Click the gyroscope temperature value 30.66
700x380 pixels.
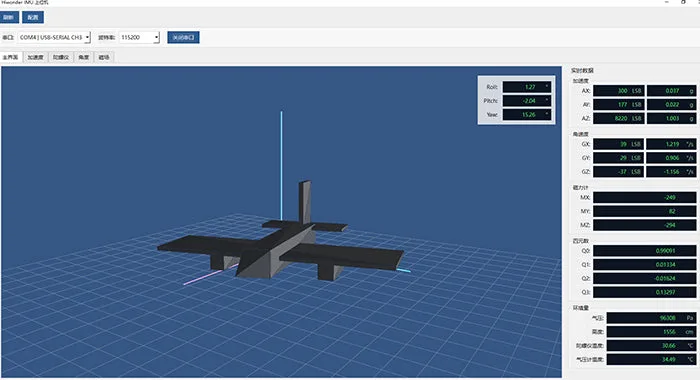tap(651, 346)
